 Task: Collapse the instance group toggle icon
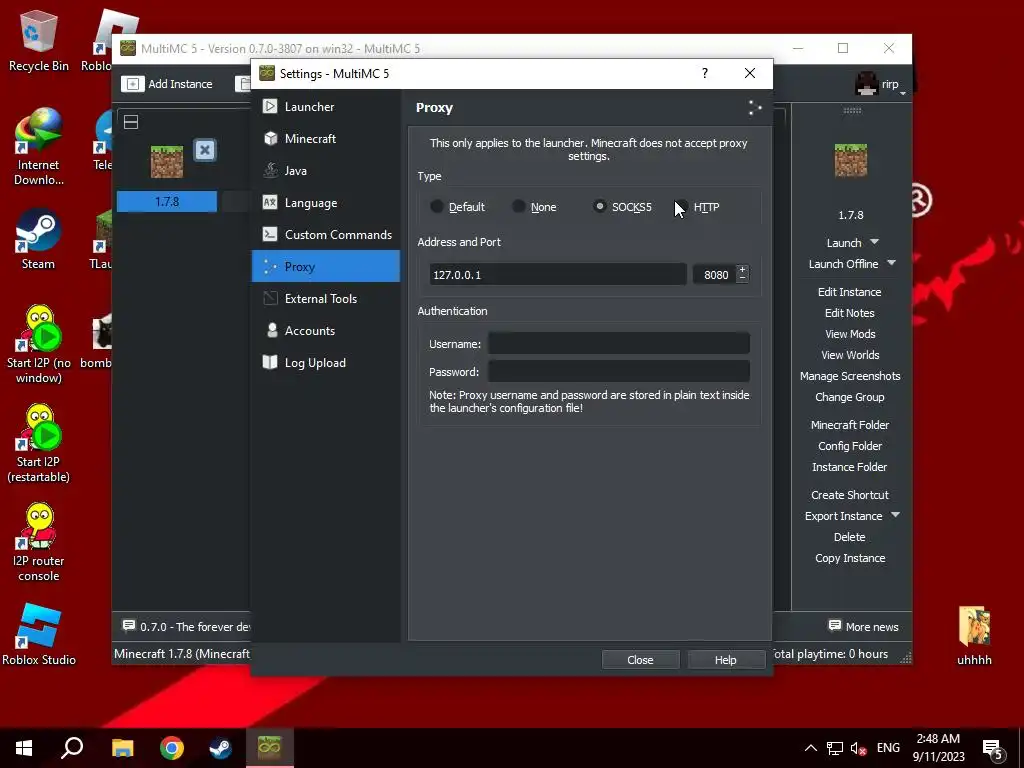coord(131,122)
